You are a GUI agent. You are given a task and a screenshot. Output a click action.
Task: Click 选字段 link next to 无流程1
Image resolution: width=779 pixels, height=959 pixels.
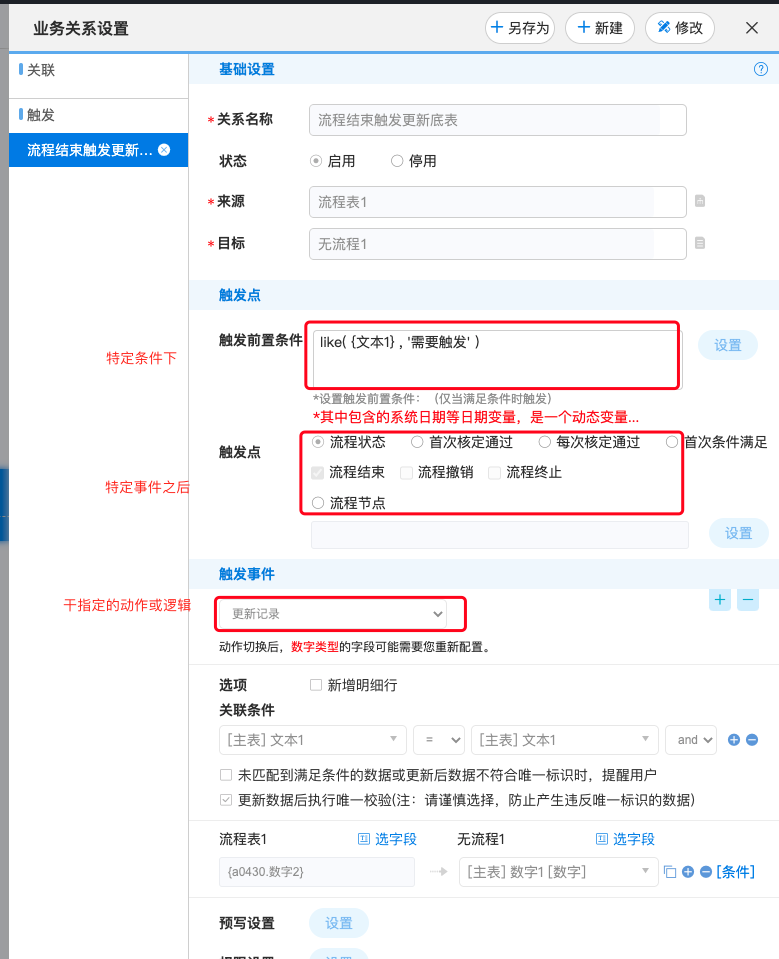[x=626, y=839]
